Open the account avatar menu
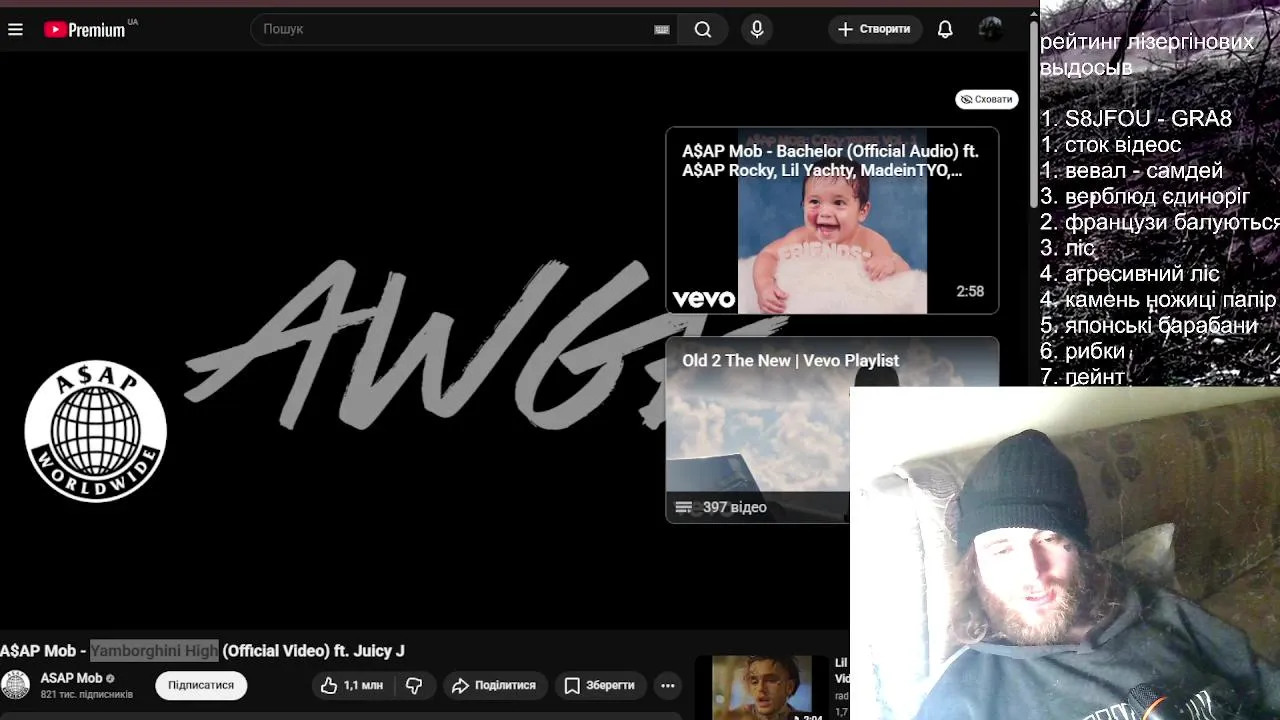 (x=990, y=29)
